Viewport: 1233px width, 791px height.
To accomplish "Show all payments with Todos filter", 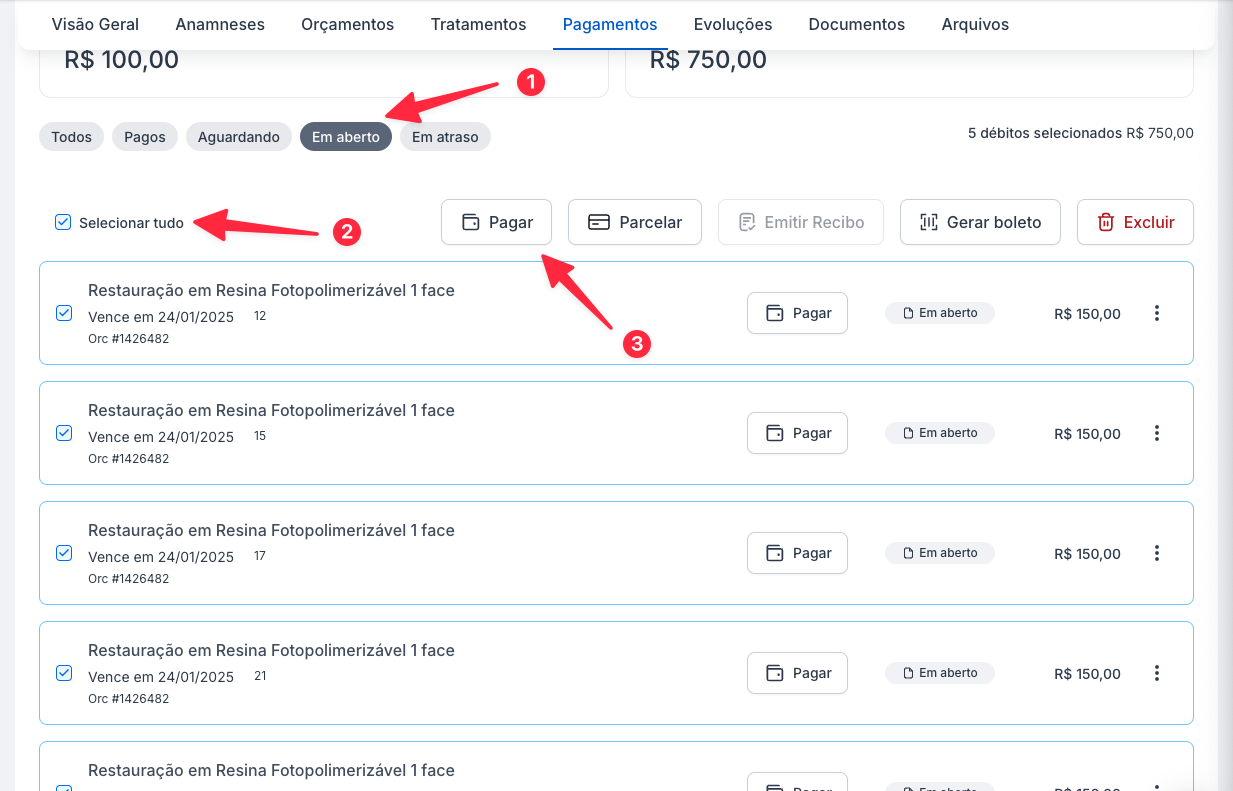I will (x=71, y=137).
